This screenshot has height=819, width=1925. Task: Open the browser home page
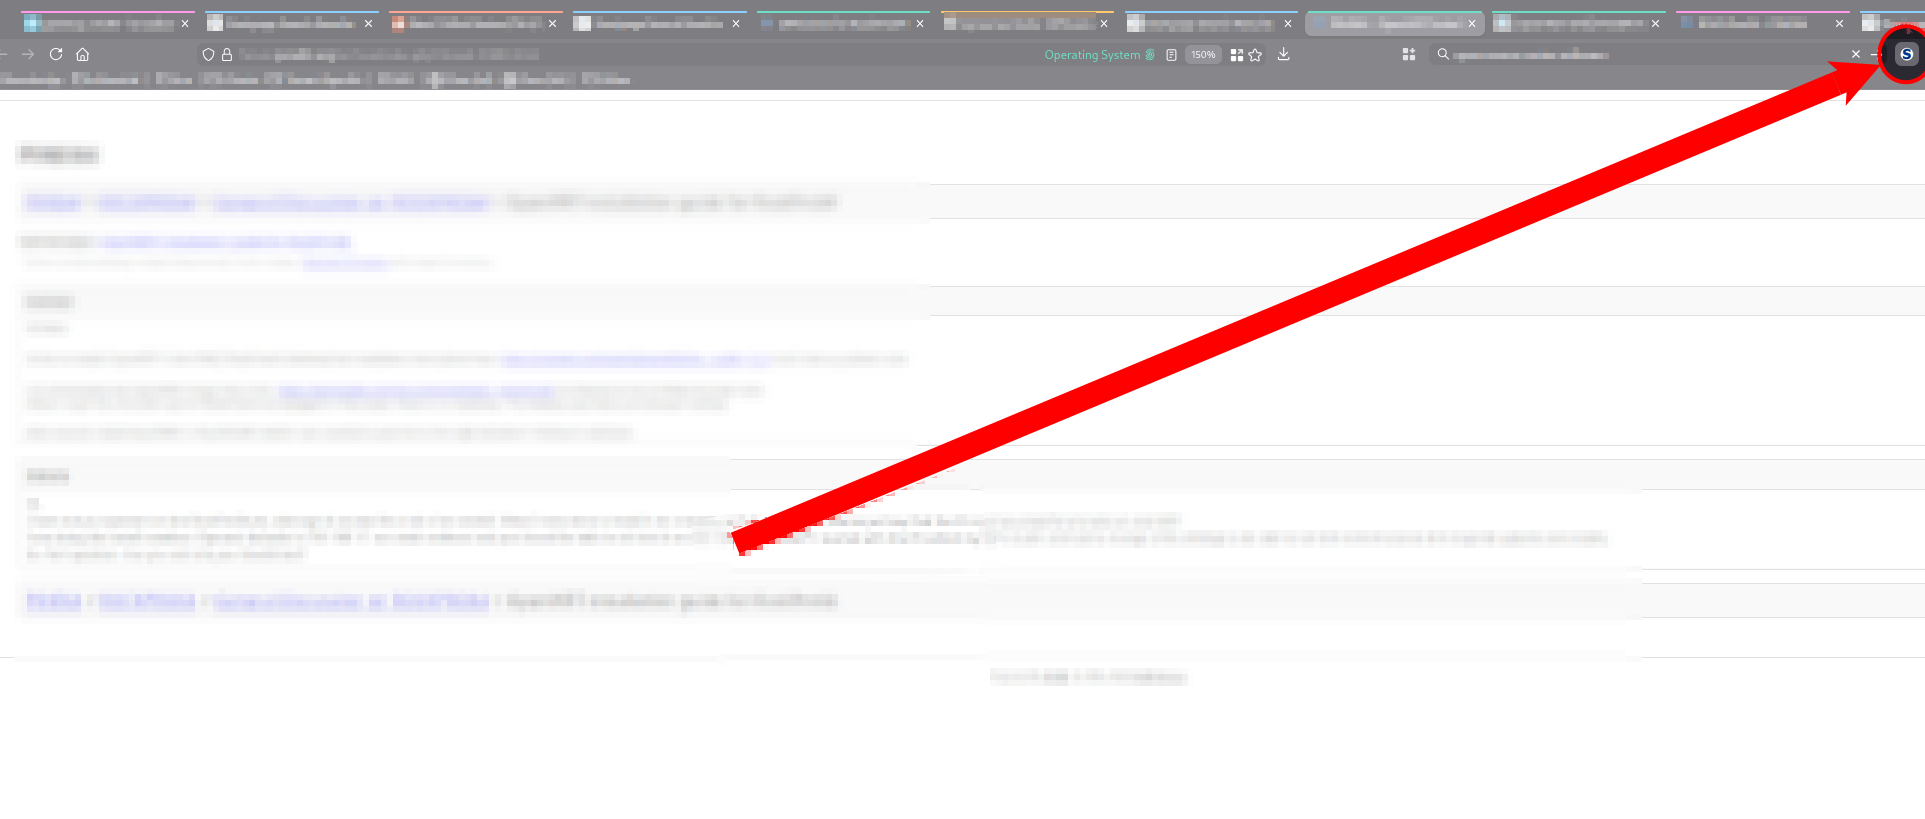[x=83, y=55]
